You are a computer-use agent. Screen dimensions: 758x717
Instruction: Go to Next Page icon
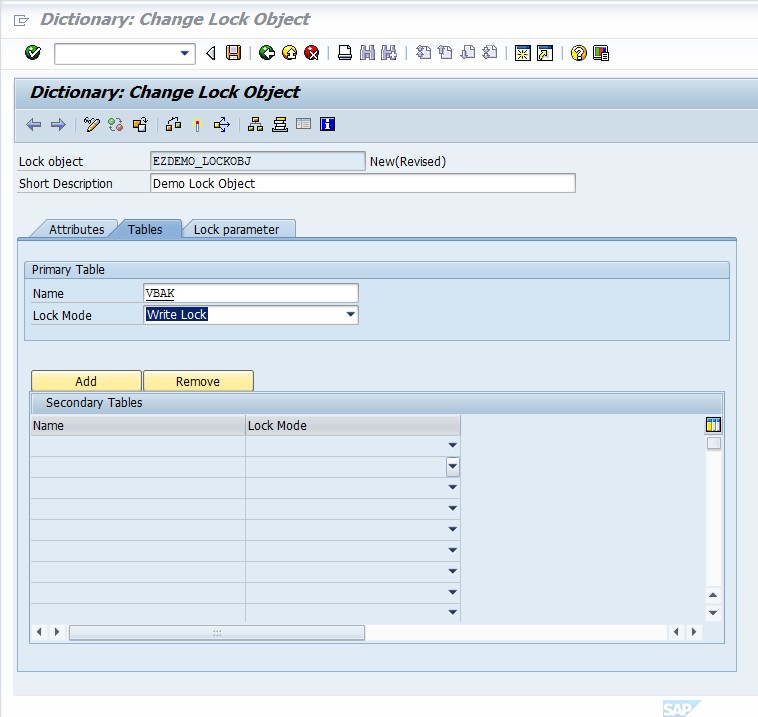467,52
